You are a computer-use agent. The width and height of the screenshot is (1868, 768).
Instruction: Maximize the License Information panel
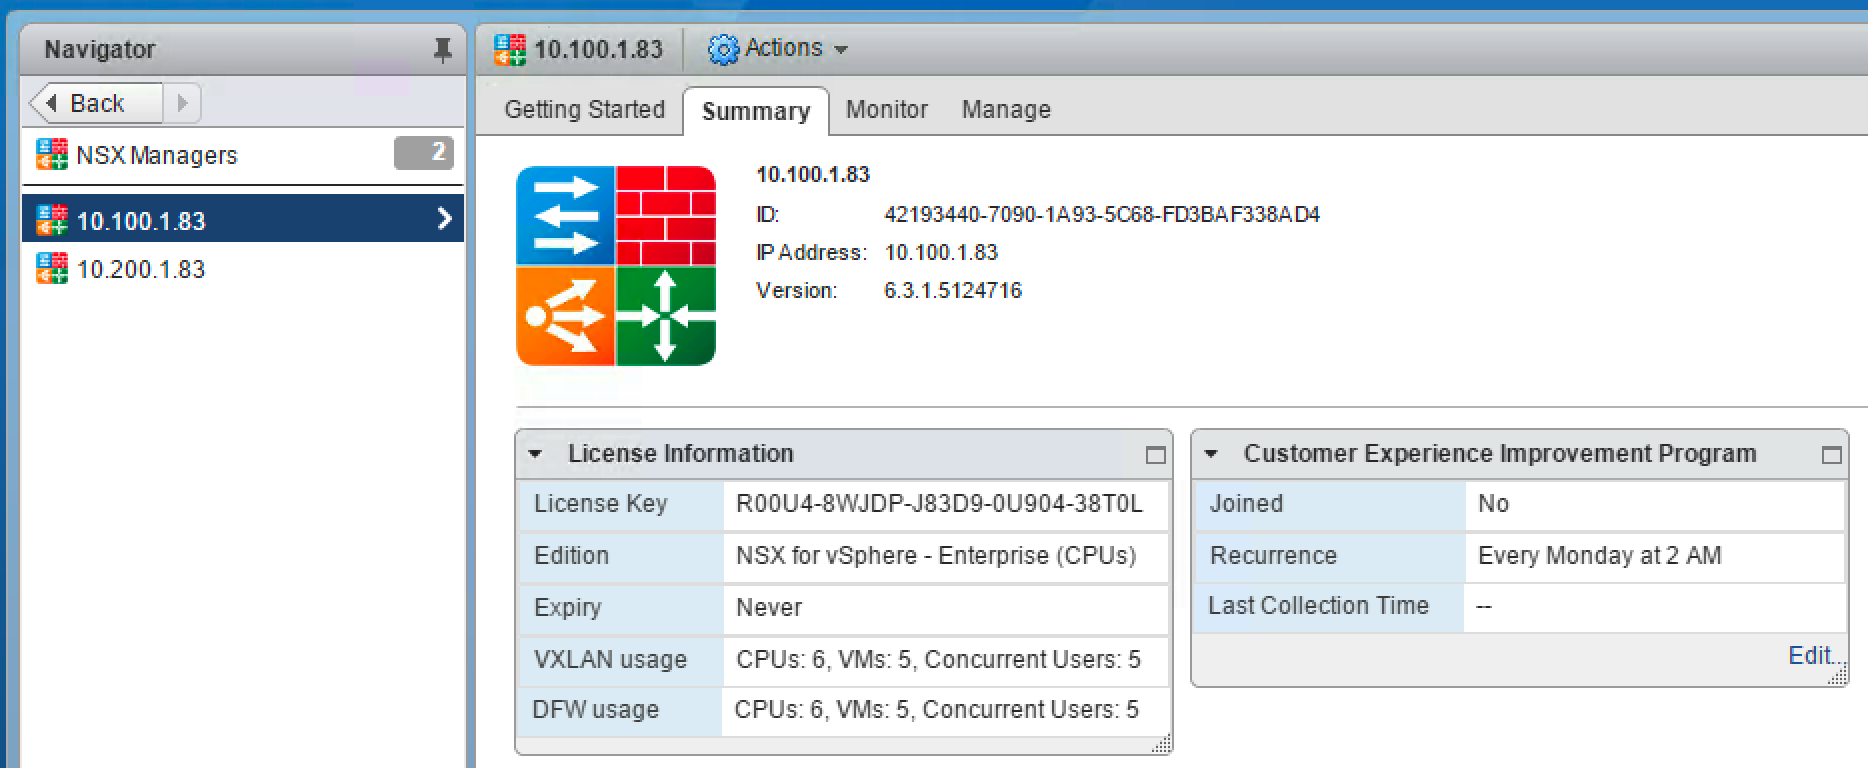pyautogui.click(x=1155, y=455)
